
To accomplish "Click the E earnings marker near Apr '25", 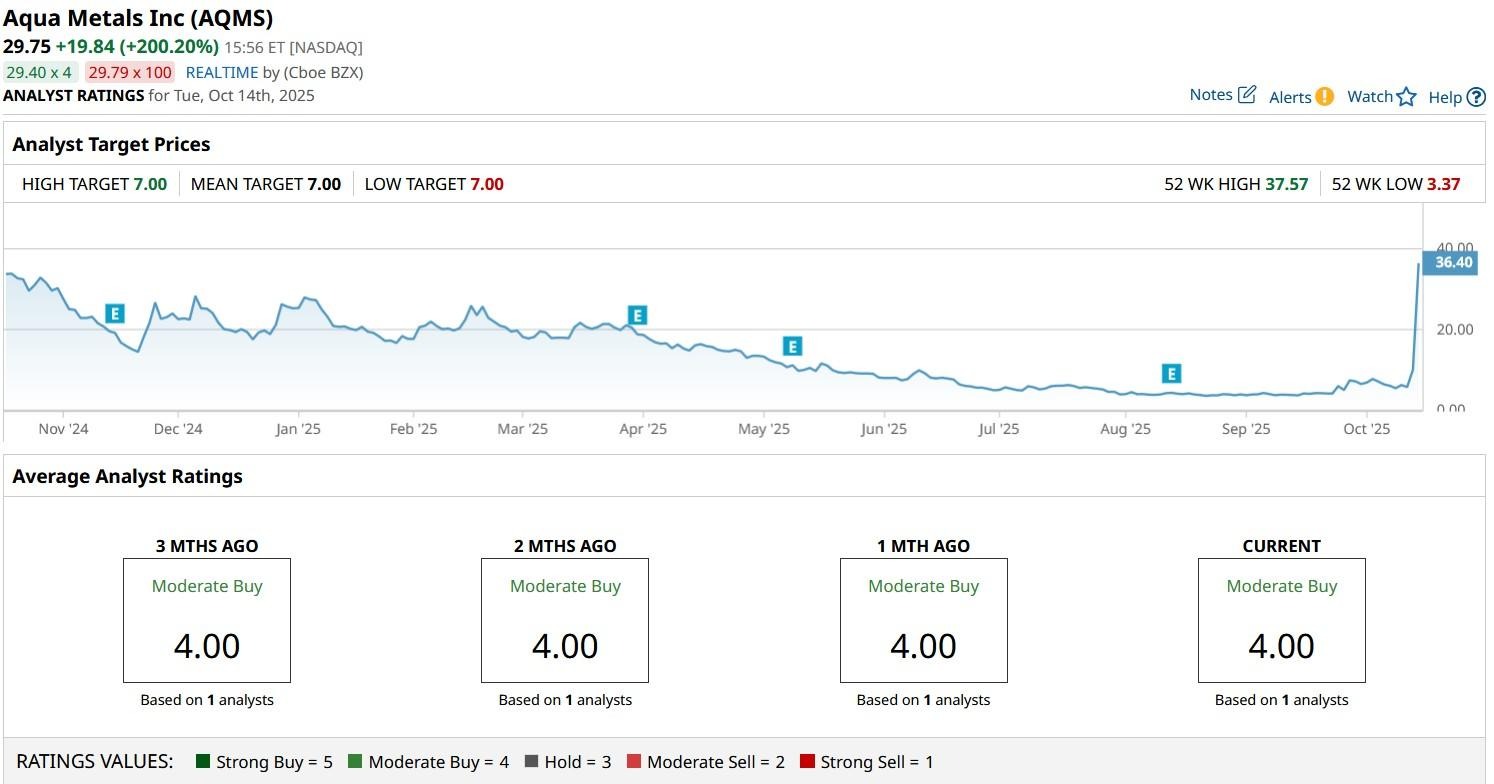I will click(636, 316).
